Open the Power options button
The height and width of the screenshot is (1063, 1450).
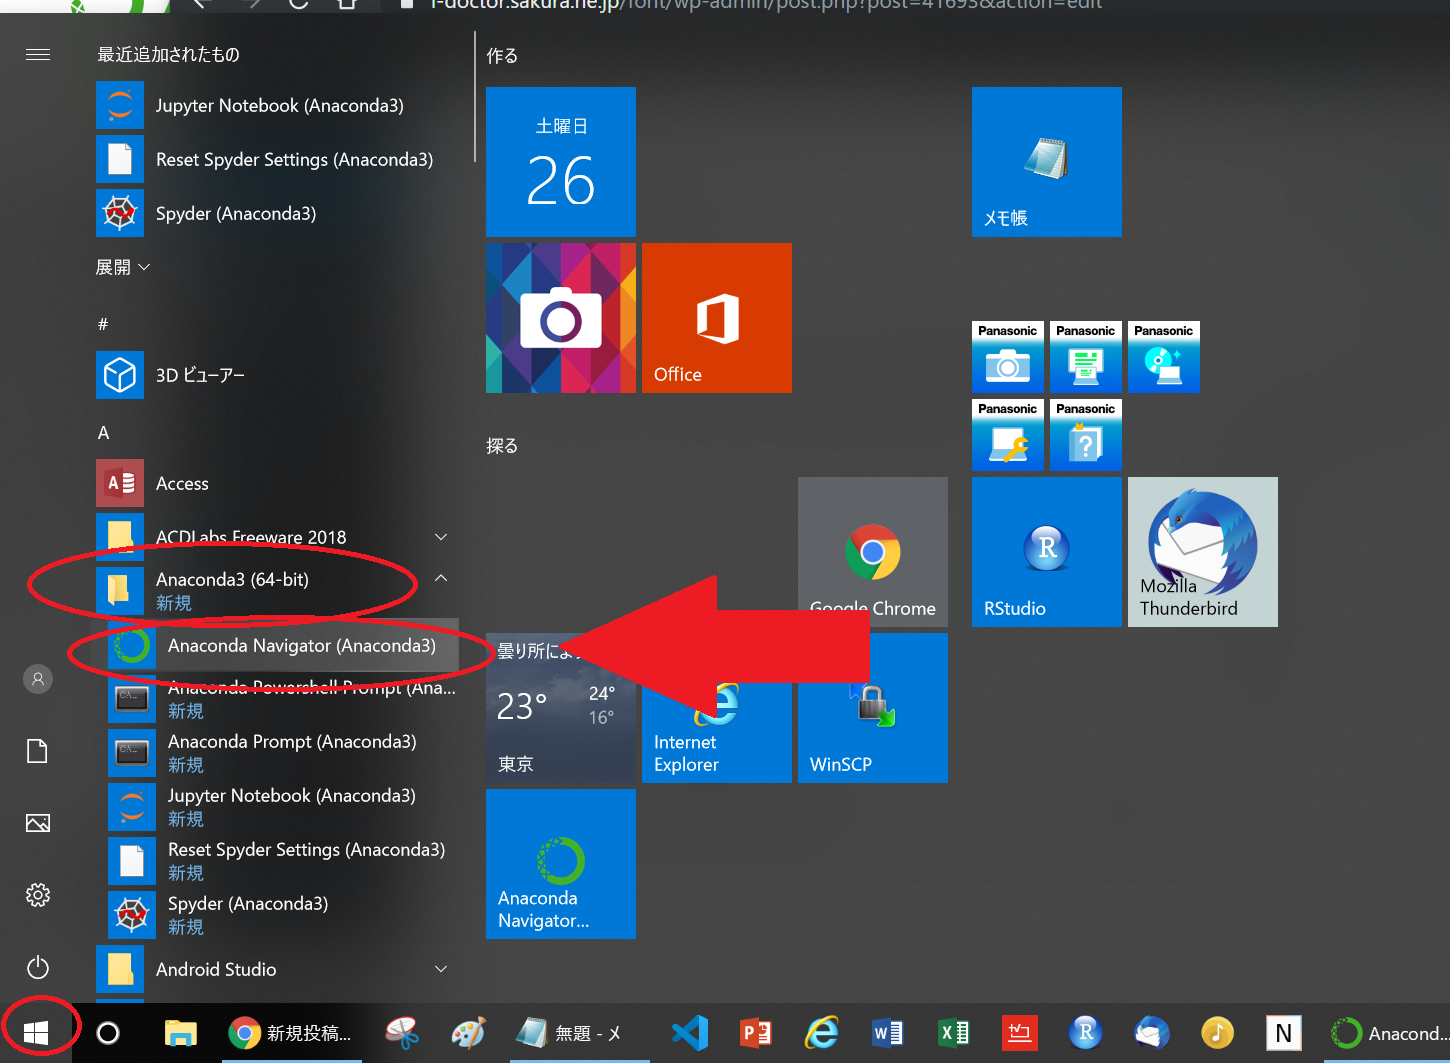click(x=38, y=967)
